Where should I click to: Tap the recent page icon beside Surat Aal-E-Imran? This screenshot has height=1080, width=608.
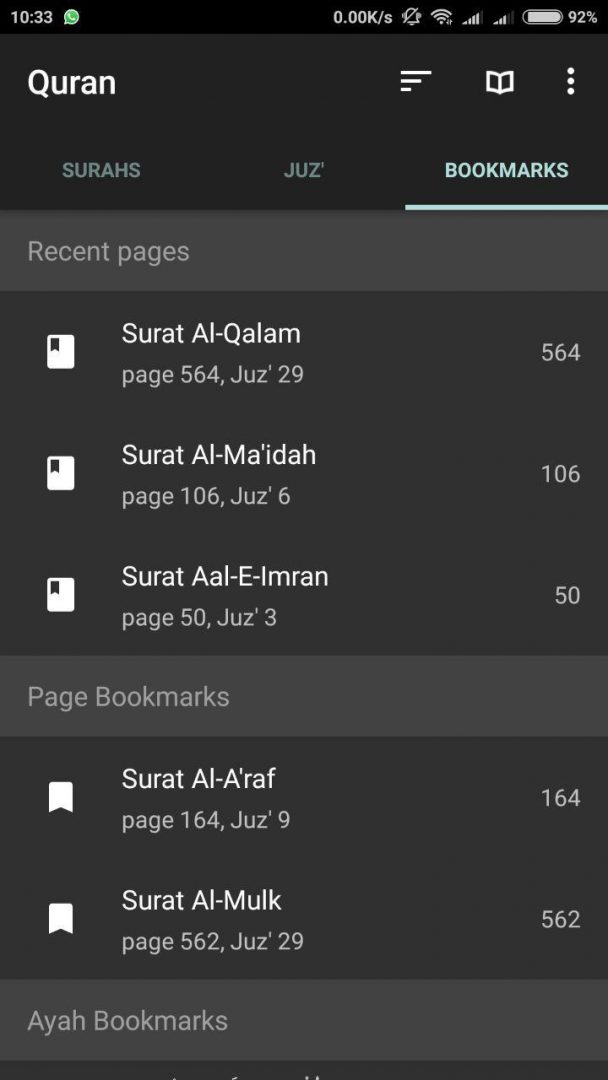[x=61, y=595]
